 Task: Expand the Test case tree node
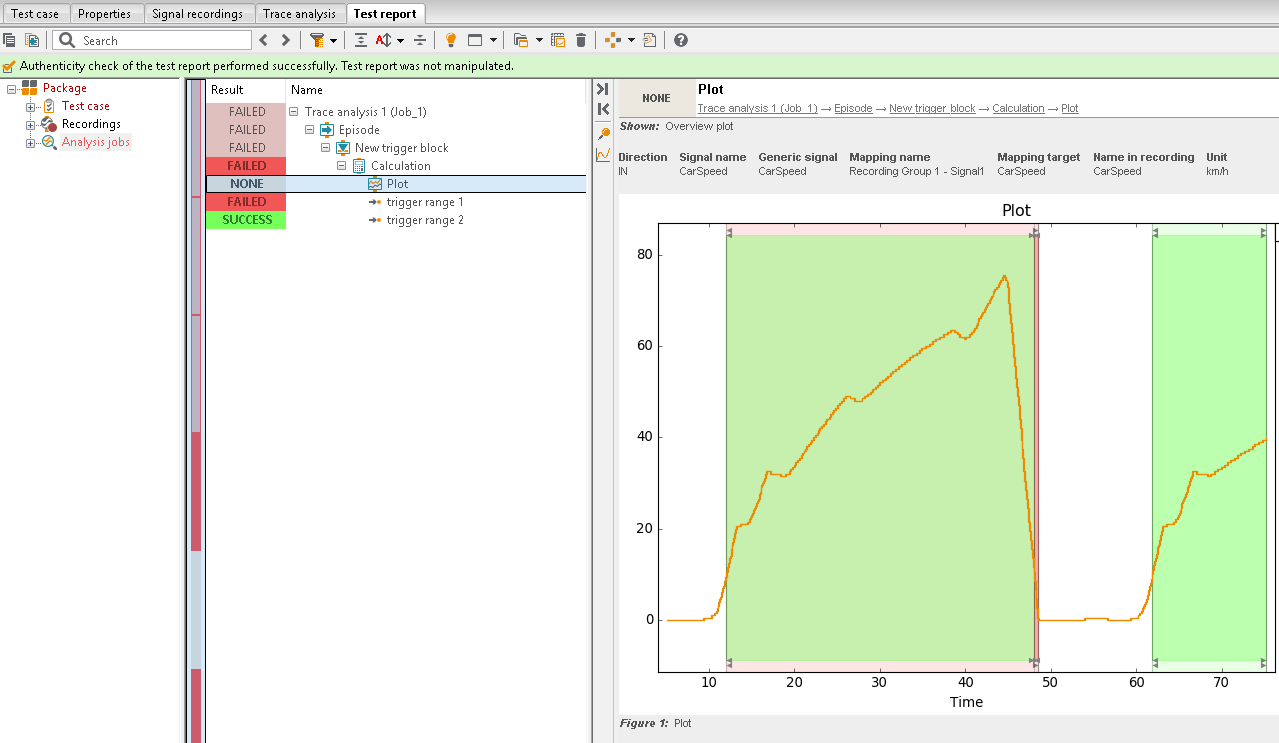pos(30,106)
